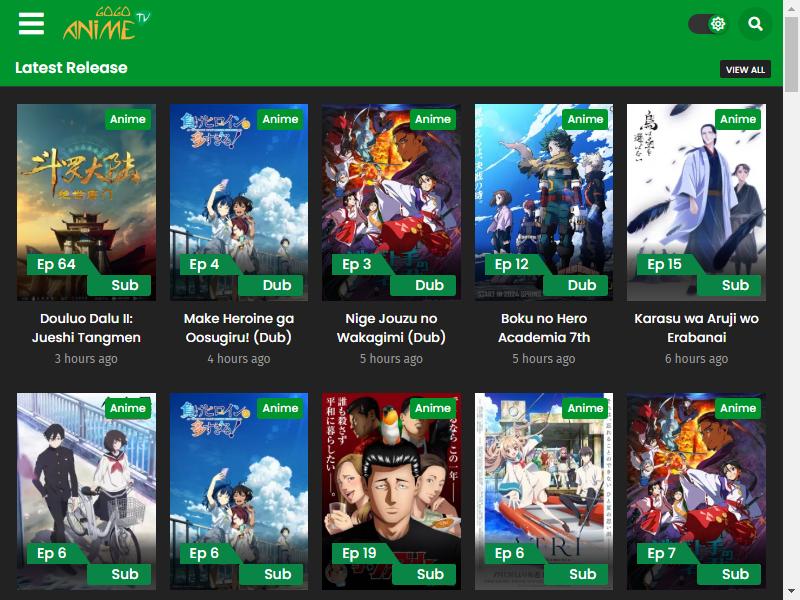Viewport: 800px width, 600px height.
Task: Click Ep 7 badge on Nige Jouzu Sub poster
Action: coord(661,554)
